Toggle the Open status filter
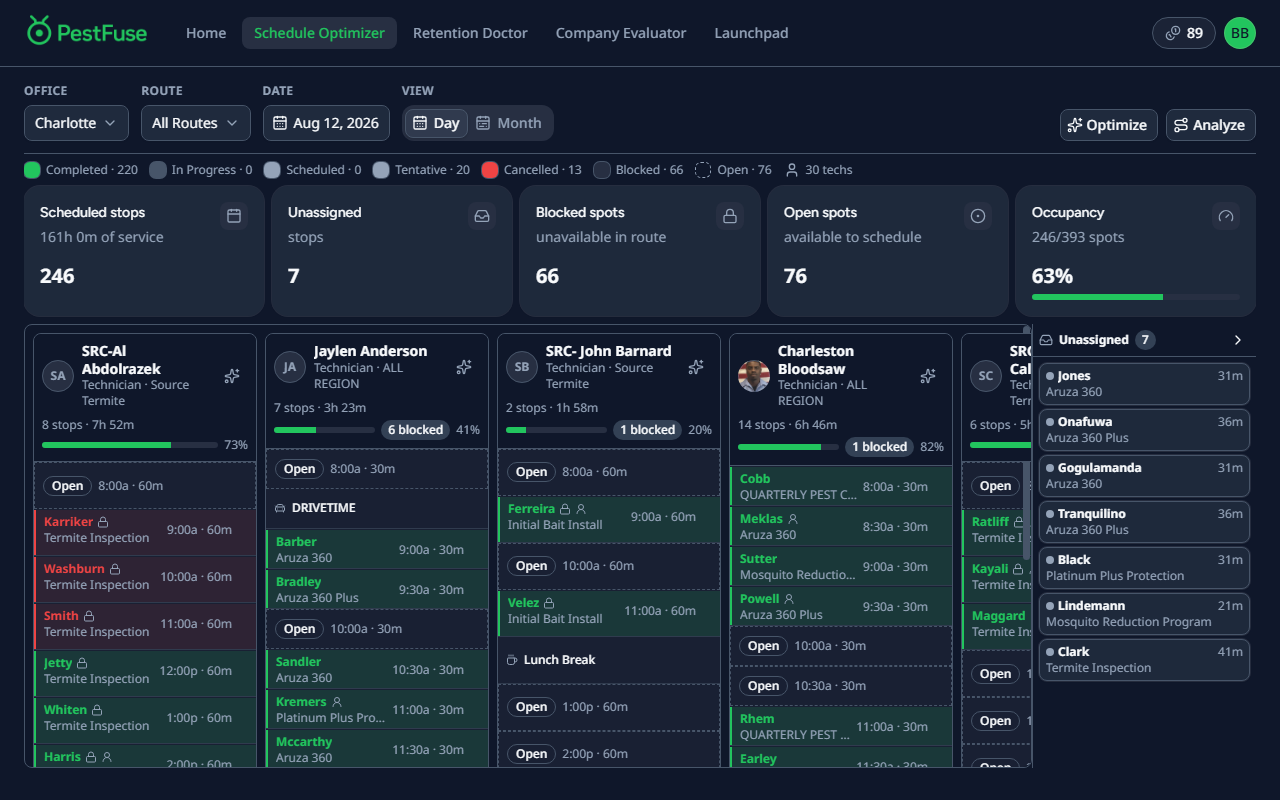This screenshot has width=1280, height=800. [x=734, y=170]
